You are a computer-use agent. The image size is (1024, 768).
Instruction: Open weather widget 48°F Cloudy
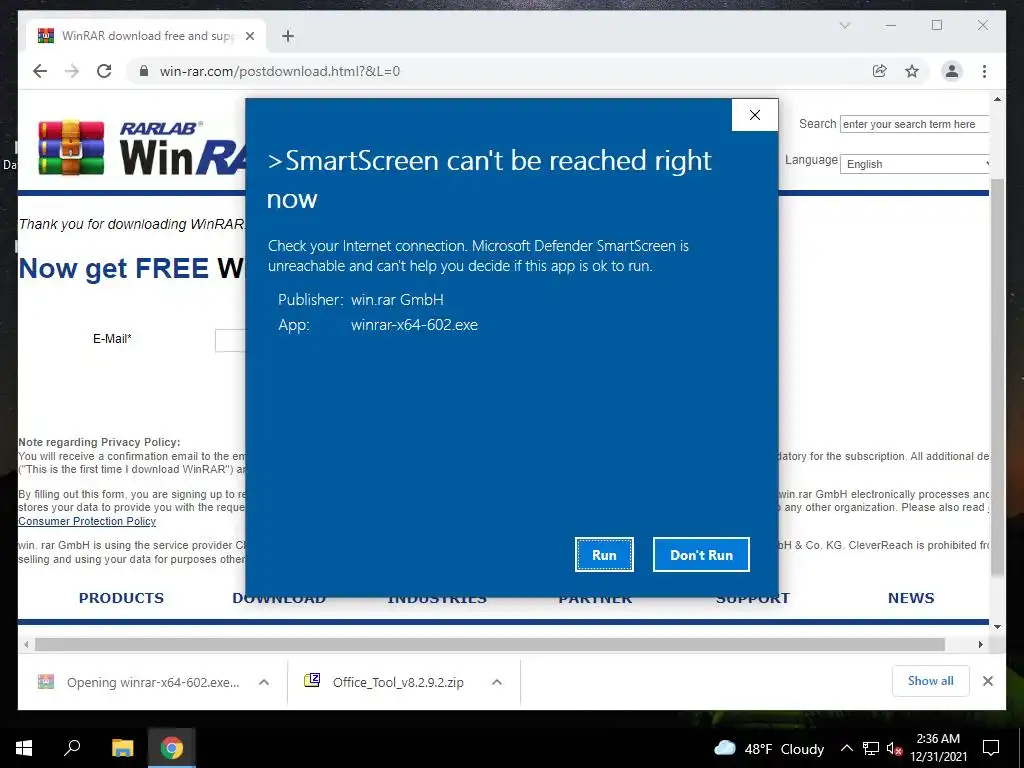(x=769, y=748)
